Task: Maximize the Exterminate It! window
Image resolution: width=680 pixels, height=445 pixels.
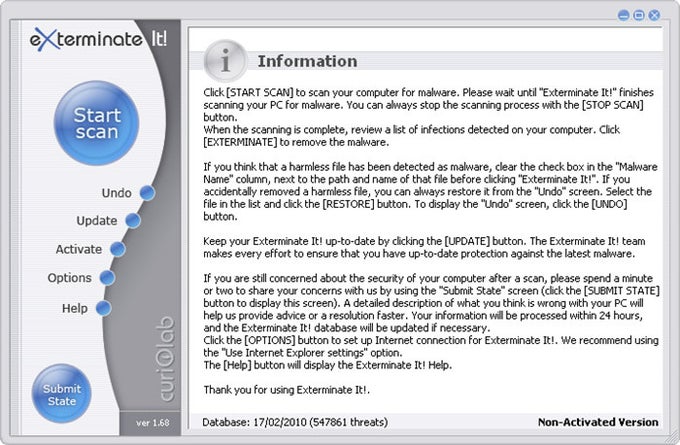Action: tap(639, 16)
